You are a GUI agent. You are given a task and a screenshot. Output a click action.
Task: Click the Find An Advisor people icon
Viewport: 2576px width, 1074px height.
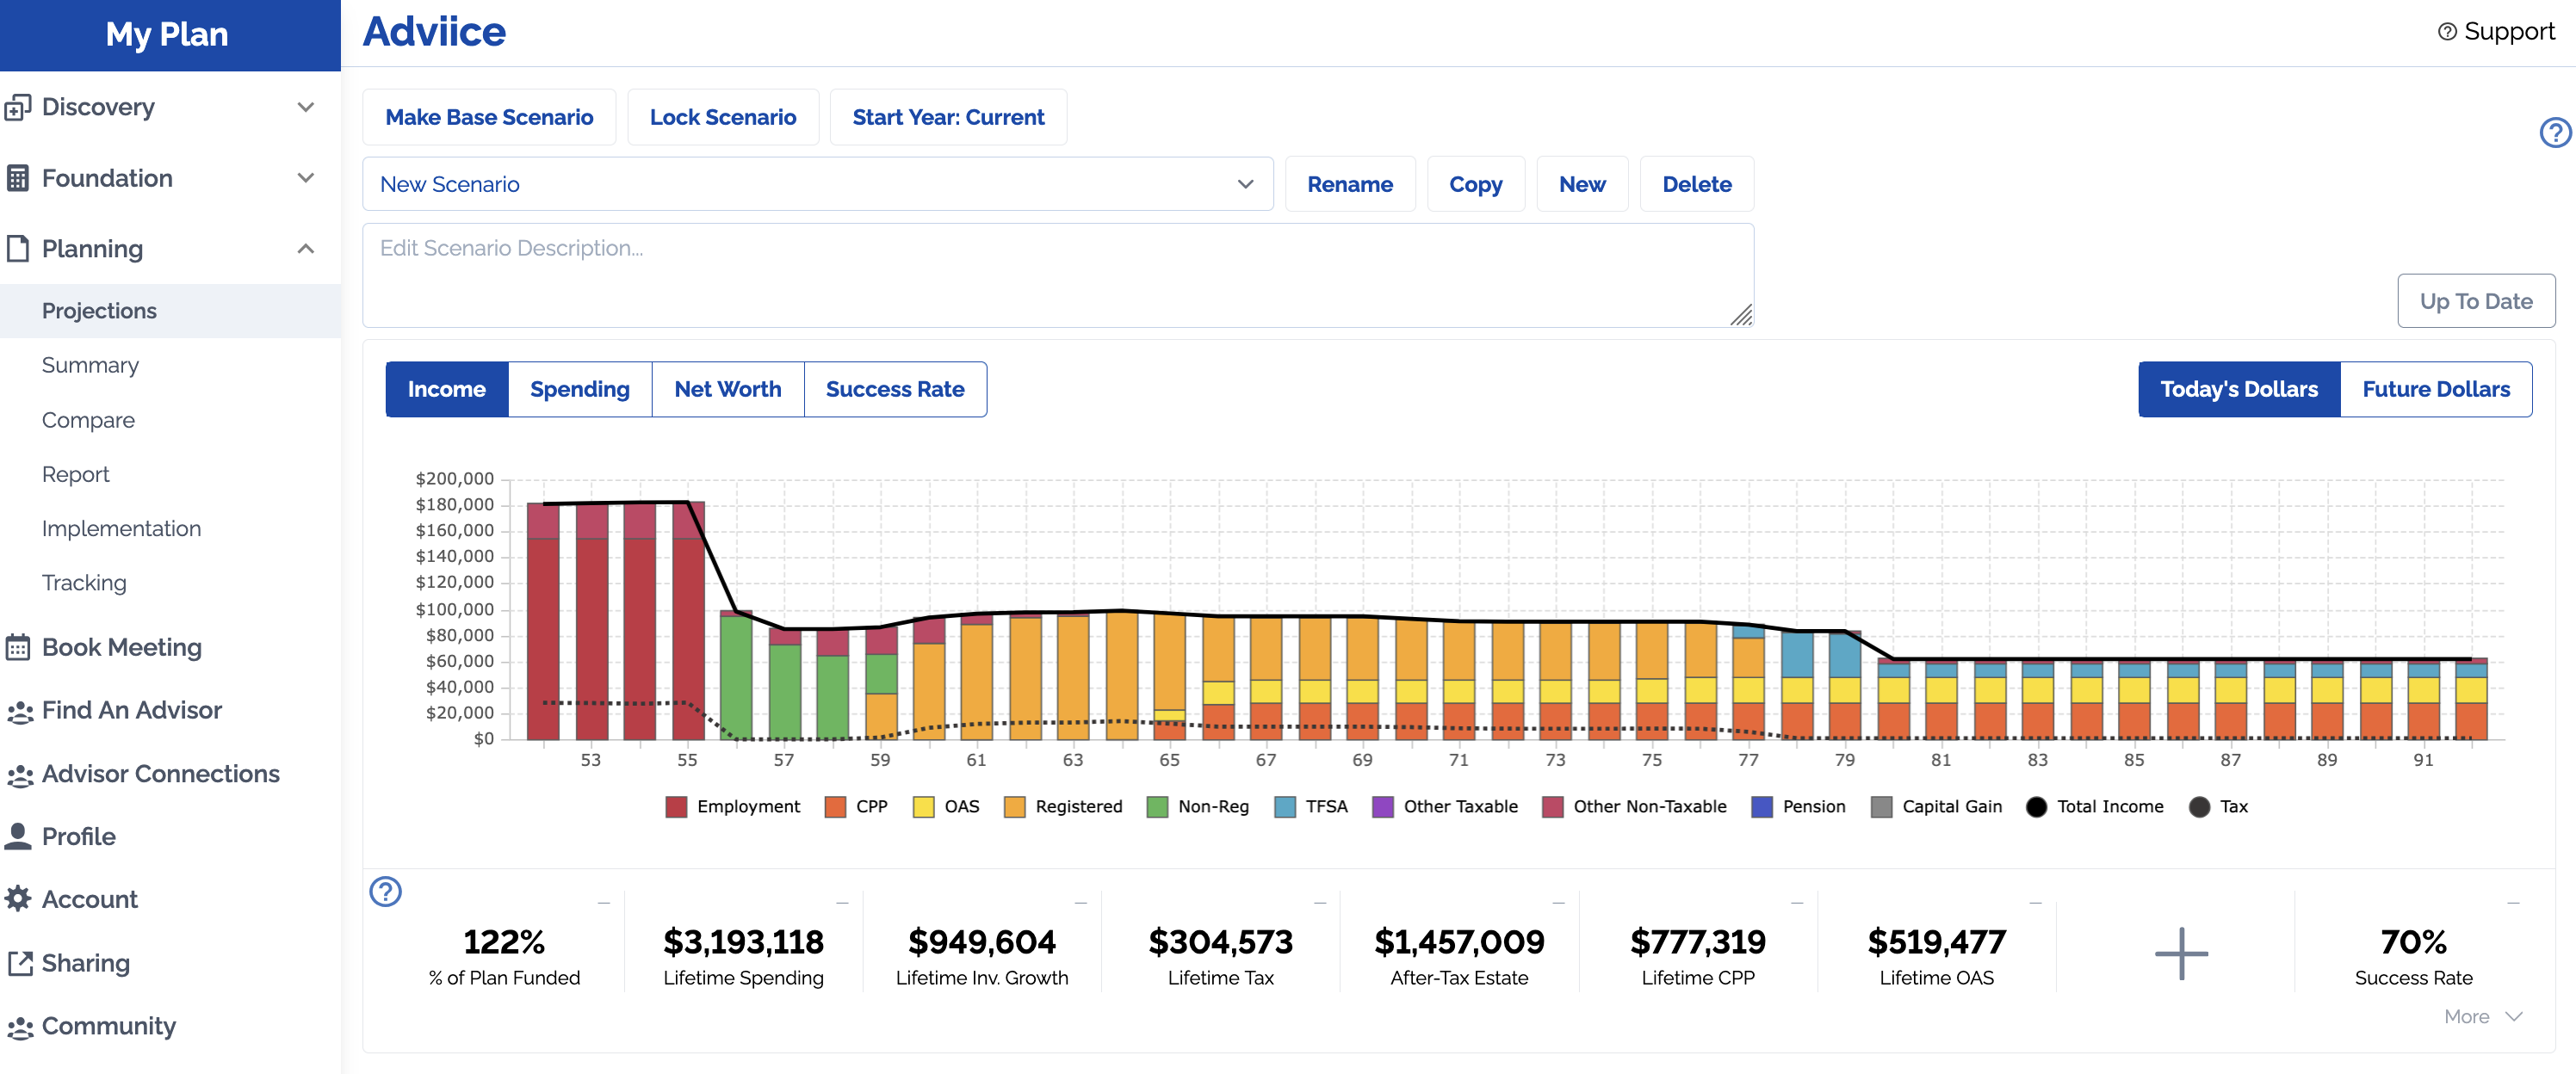[19, 711]
